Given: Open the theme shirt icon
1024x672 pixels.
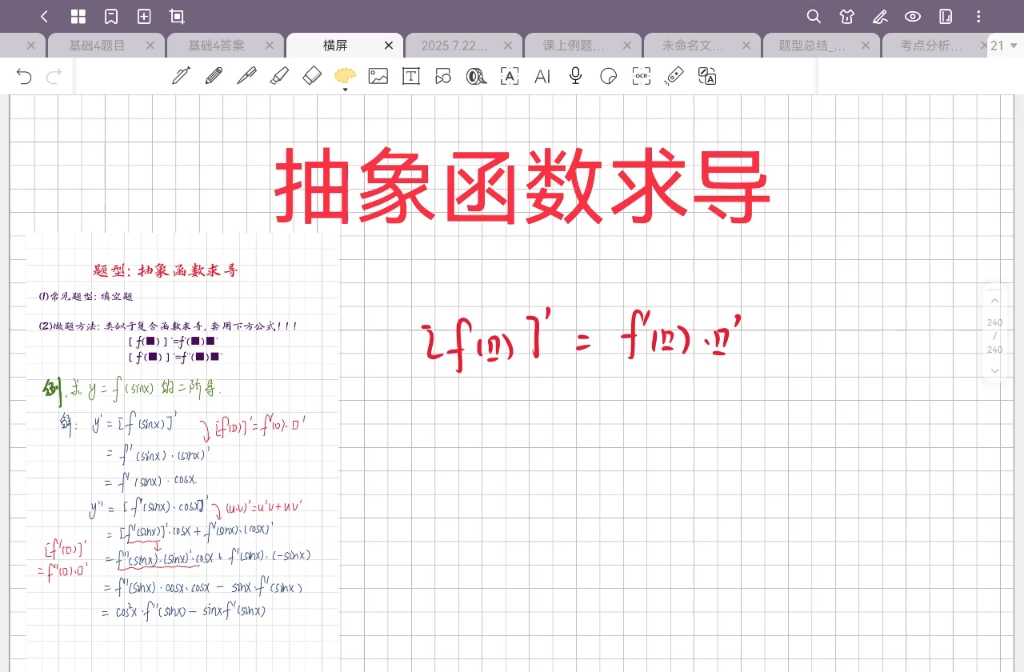Looking at the screenshot, I should pos(847,16).
